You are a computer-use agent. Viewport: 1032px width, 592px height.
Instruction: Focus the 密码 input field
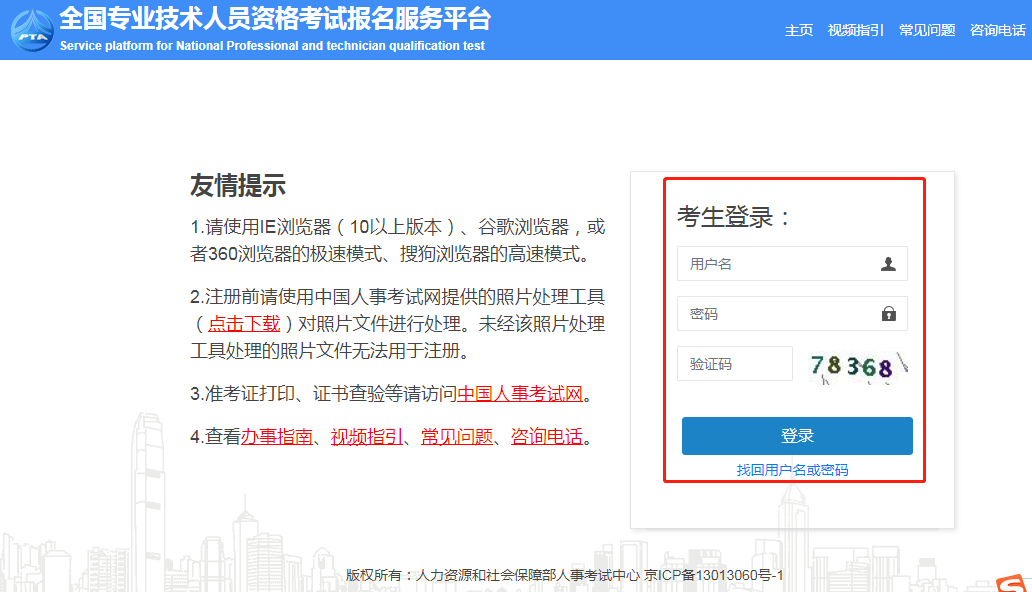coord(775,314)
